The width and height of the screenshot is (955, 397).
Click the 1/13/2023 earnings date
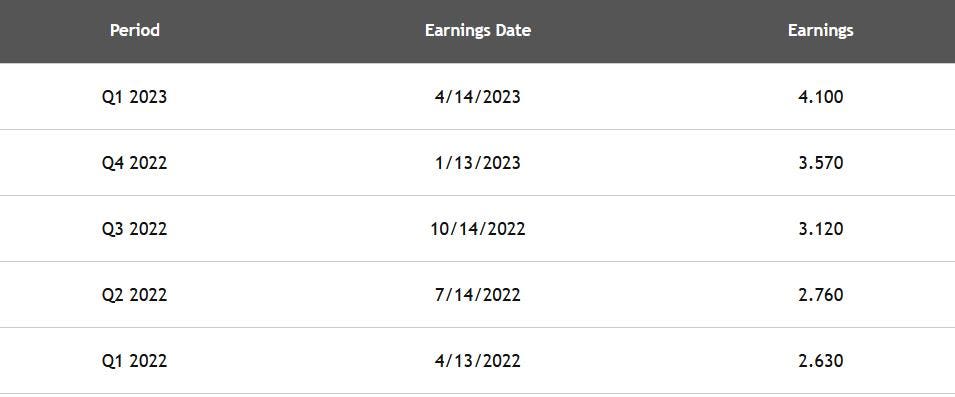pos(478,163)
